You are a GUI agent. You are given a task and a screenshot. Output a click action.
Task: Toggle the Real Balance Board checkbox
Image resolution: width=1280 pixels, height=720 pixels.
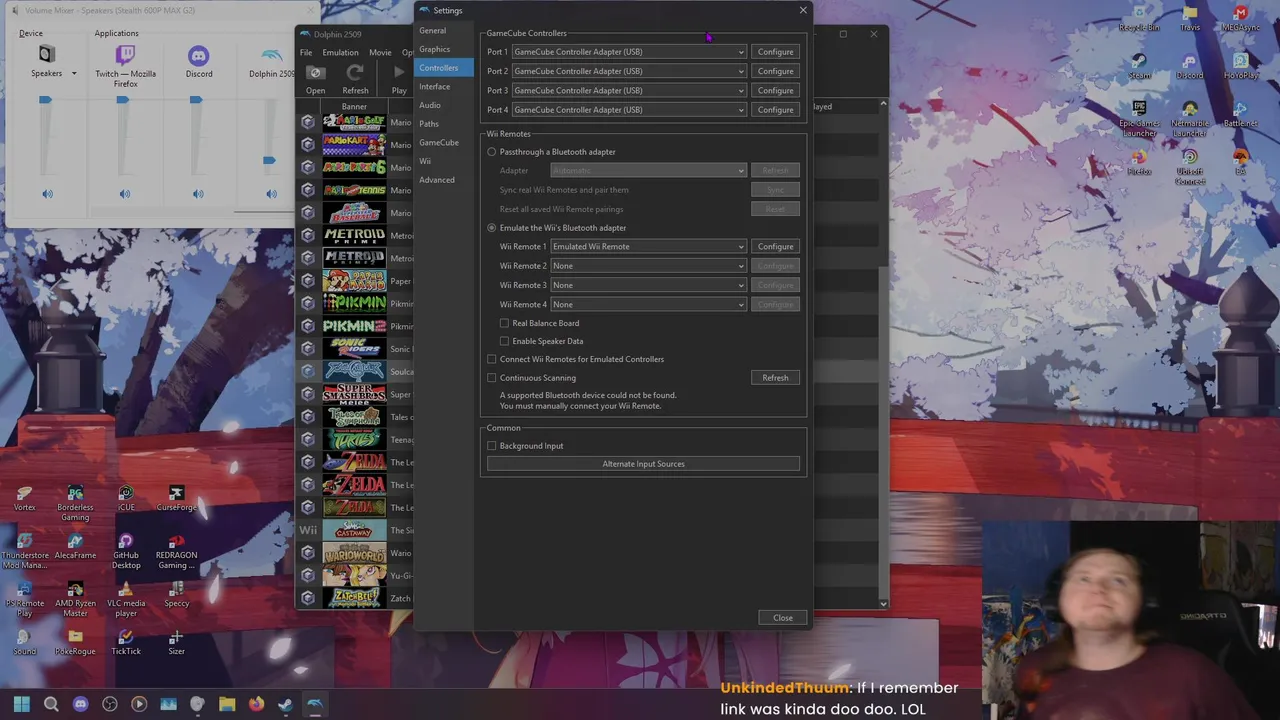tap(504, 323)
